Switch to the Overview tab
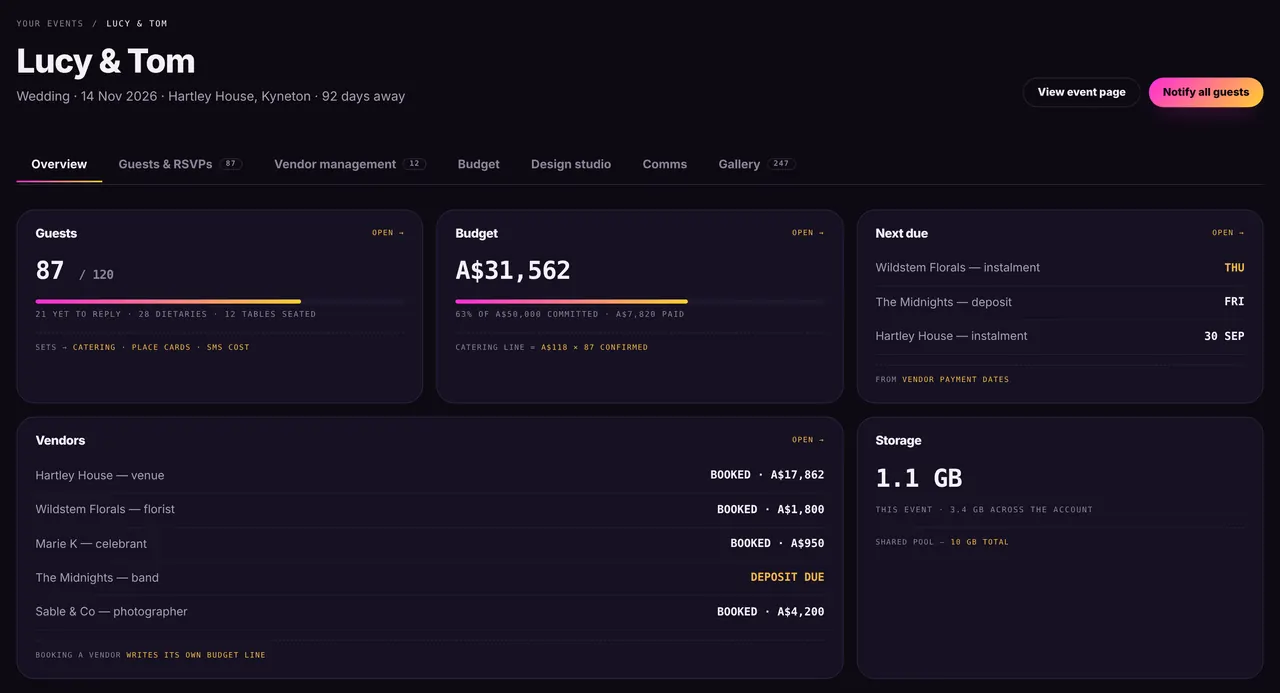Viewport: 1280px width, 693px height. pyautogui.click(x=59, y=164)
